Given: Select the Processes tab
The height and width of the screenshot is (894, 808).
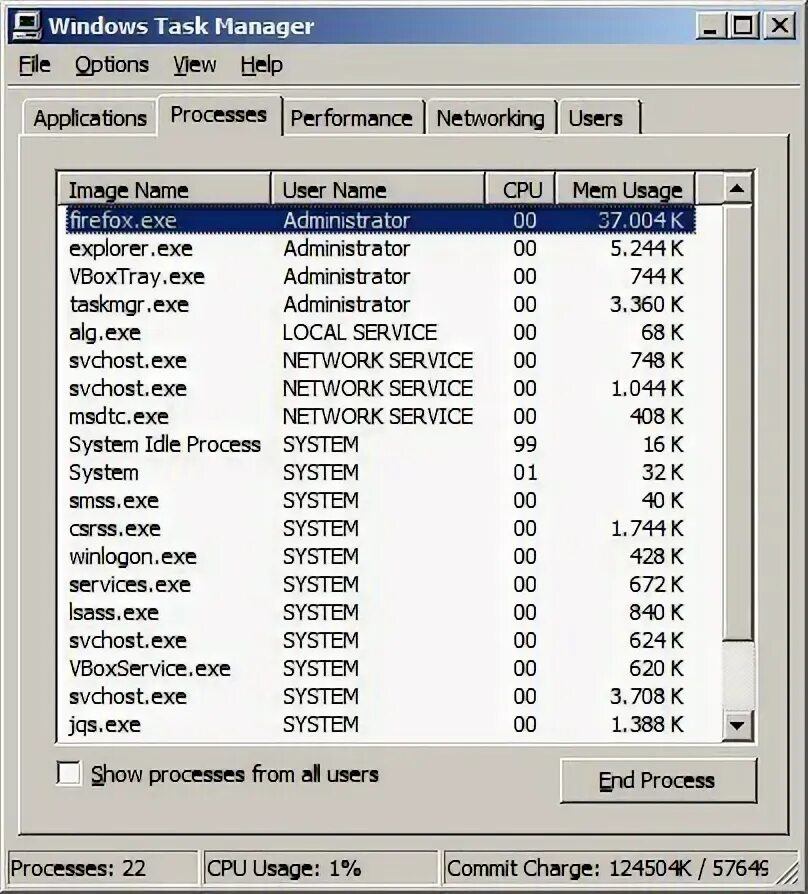Looking at the screenshot, I should pos(218,115).
